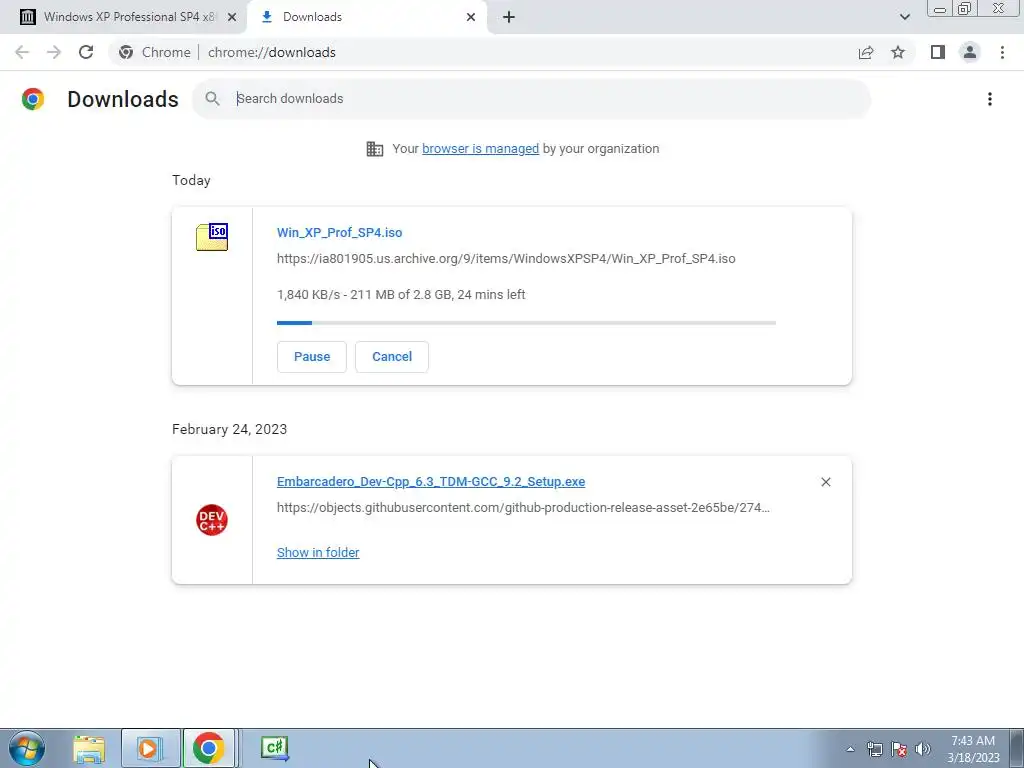The width and height of the screenshot is (1024, 768).
Task: Share this page via the share icon
Action: [866, 52]
